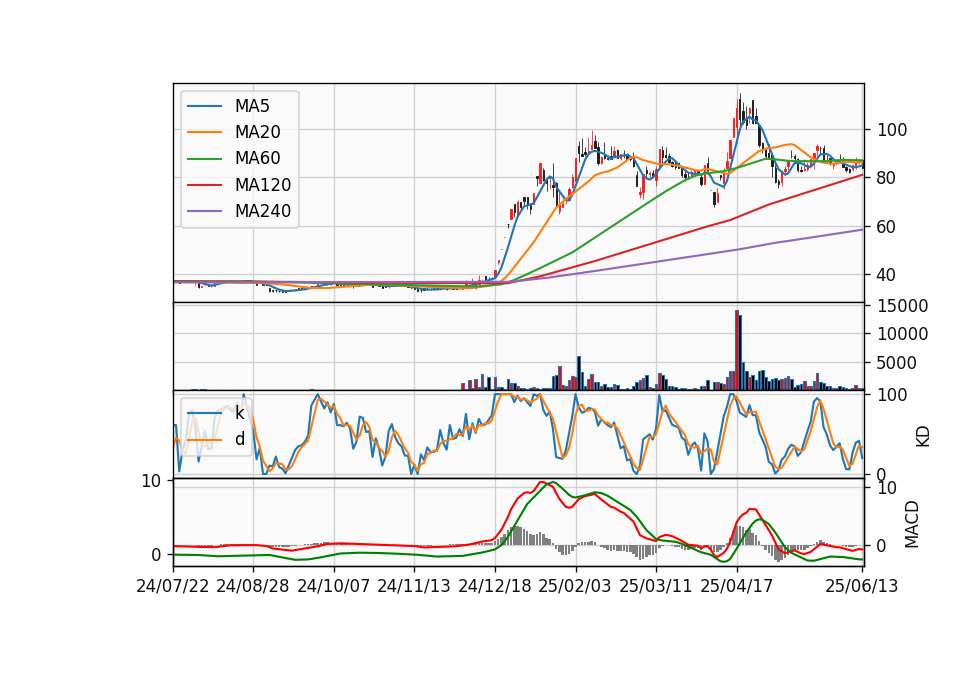This screenshot has width=960, height=690.
Task: Click the 80 price axis tick label
Action: click(887, 178)
